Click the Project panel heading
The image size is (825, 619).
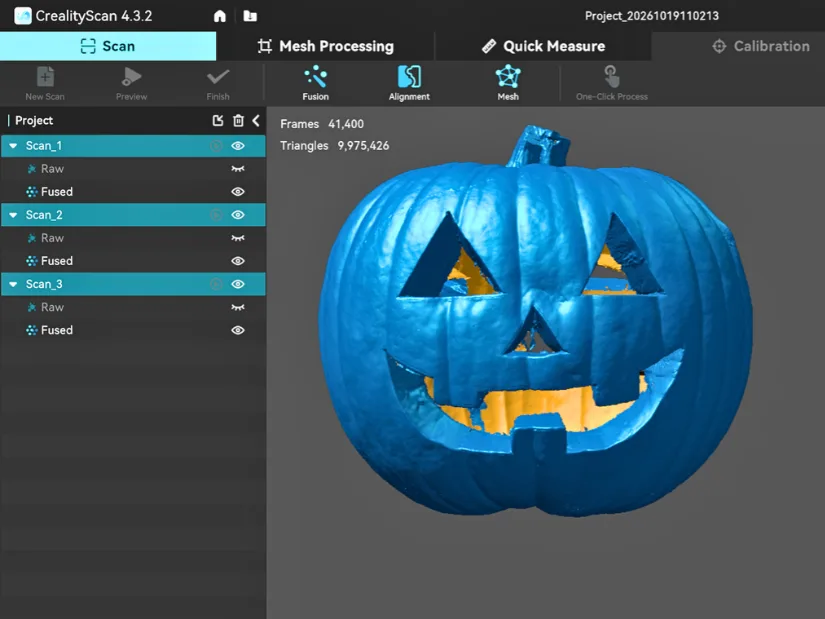(34, 121)
